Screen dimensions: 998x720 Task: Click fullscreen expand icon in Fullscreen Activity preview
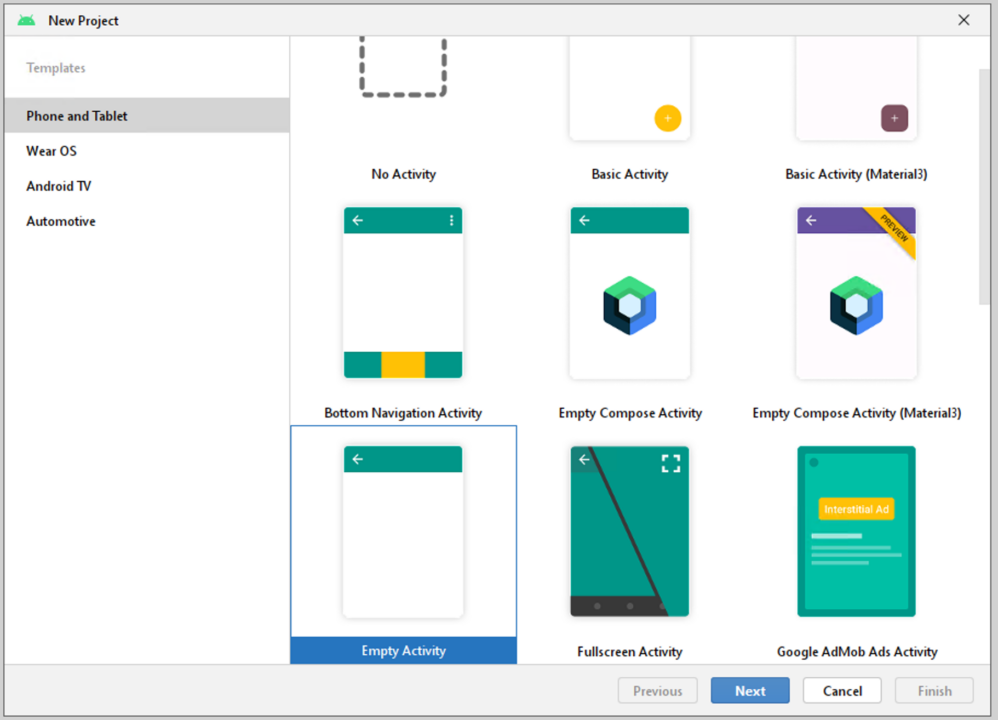coord(671,463)
